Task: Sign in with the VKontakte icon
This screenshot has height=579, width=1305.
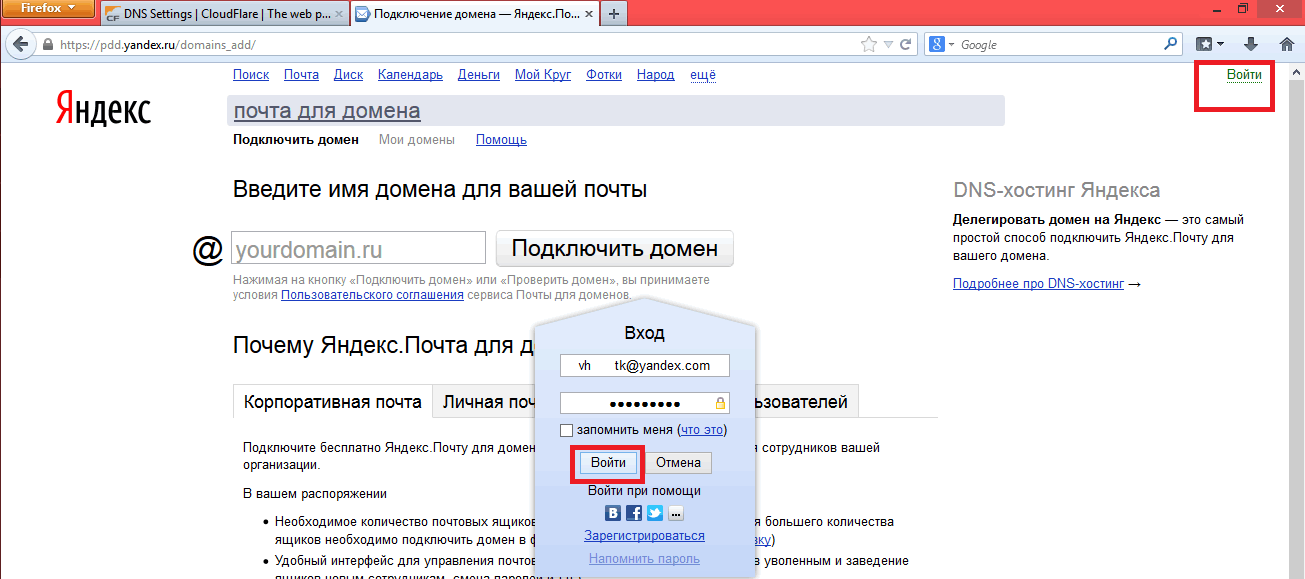Action: [x=613, y=514]
